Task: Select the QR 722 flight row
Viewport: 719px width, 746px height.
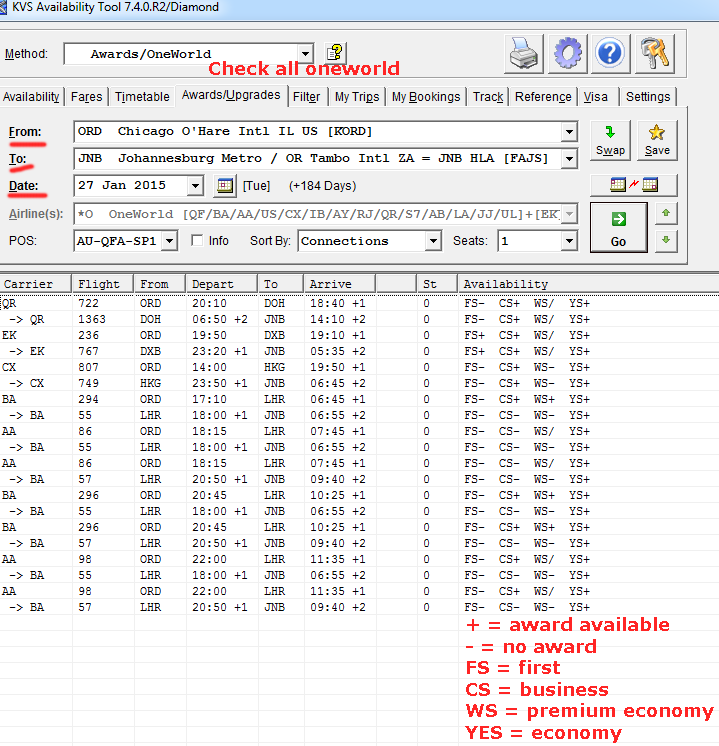Action: [359, 303]
